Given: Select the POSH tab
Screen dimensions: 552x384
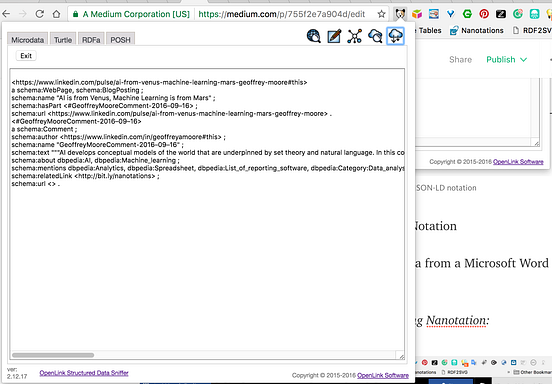Looking at the screenshot, I should click(x=120, y=40).
